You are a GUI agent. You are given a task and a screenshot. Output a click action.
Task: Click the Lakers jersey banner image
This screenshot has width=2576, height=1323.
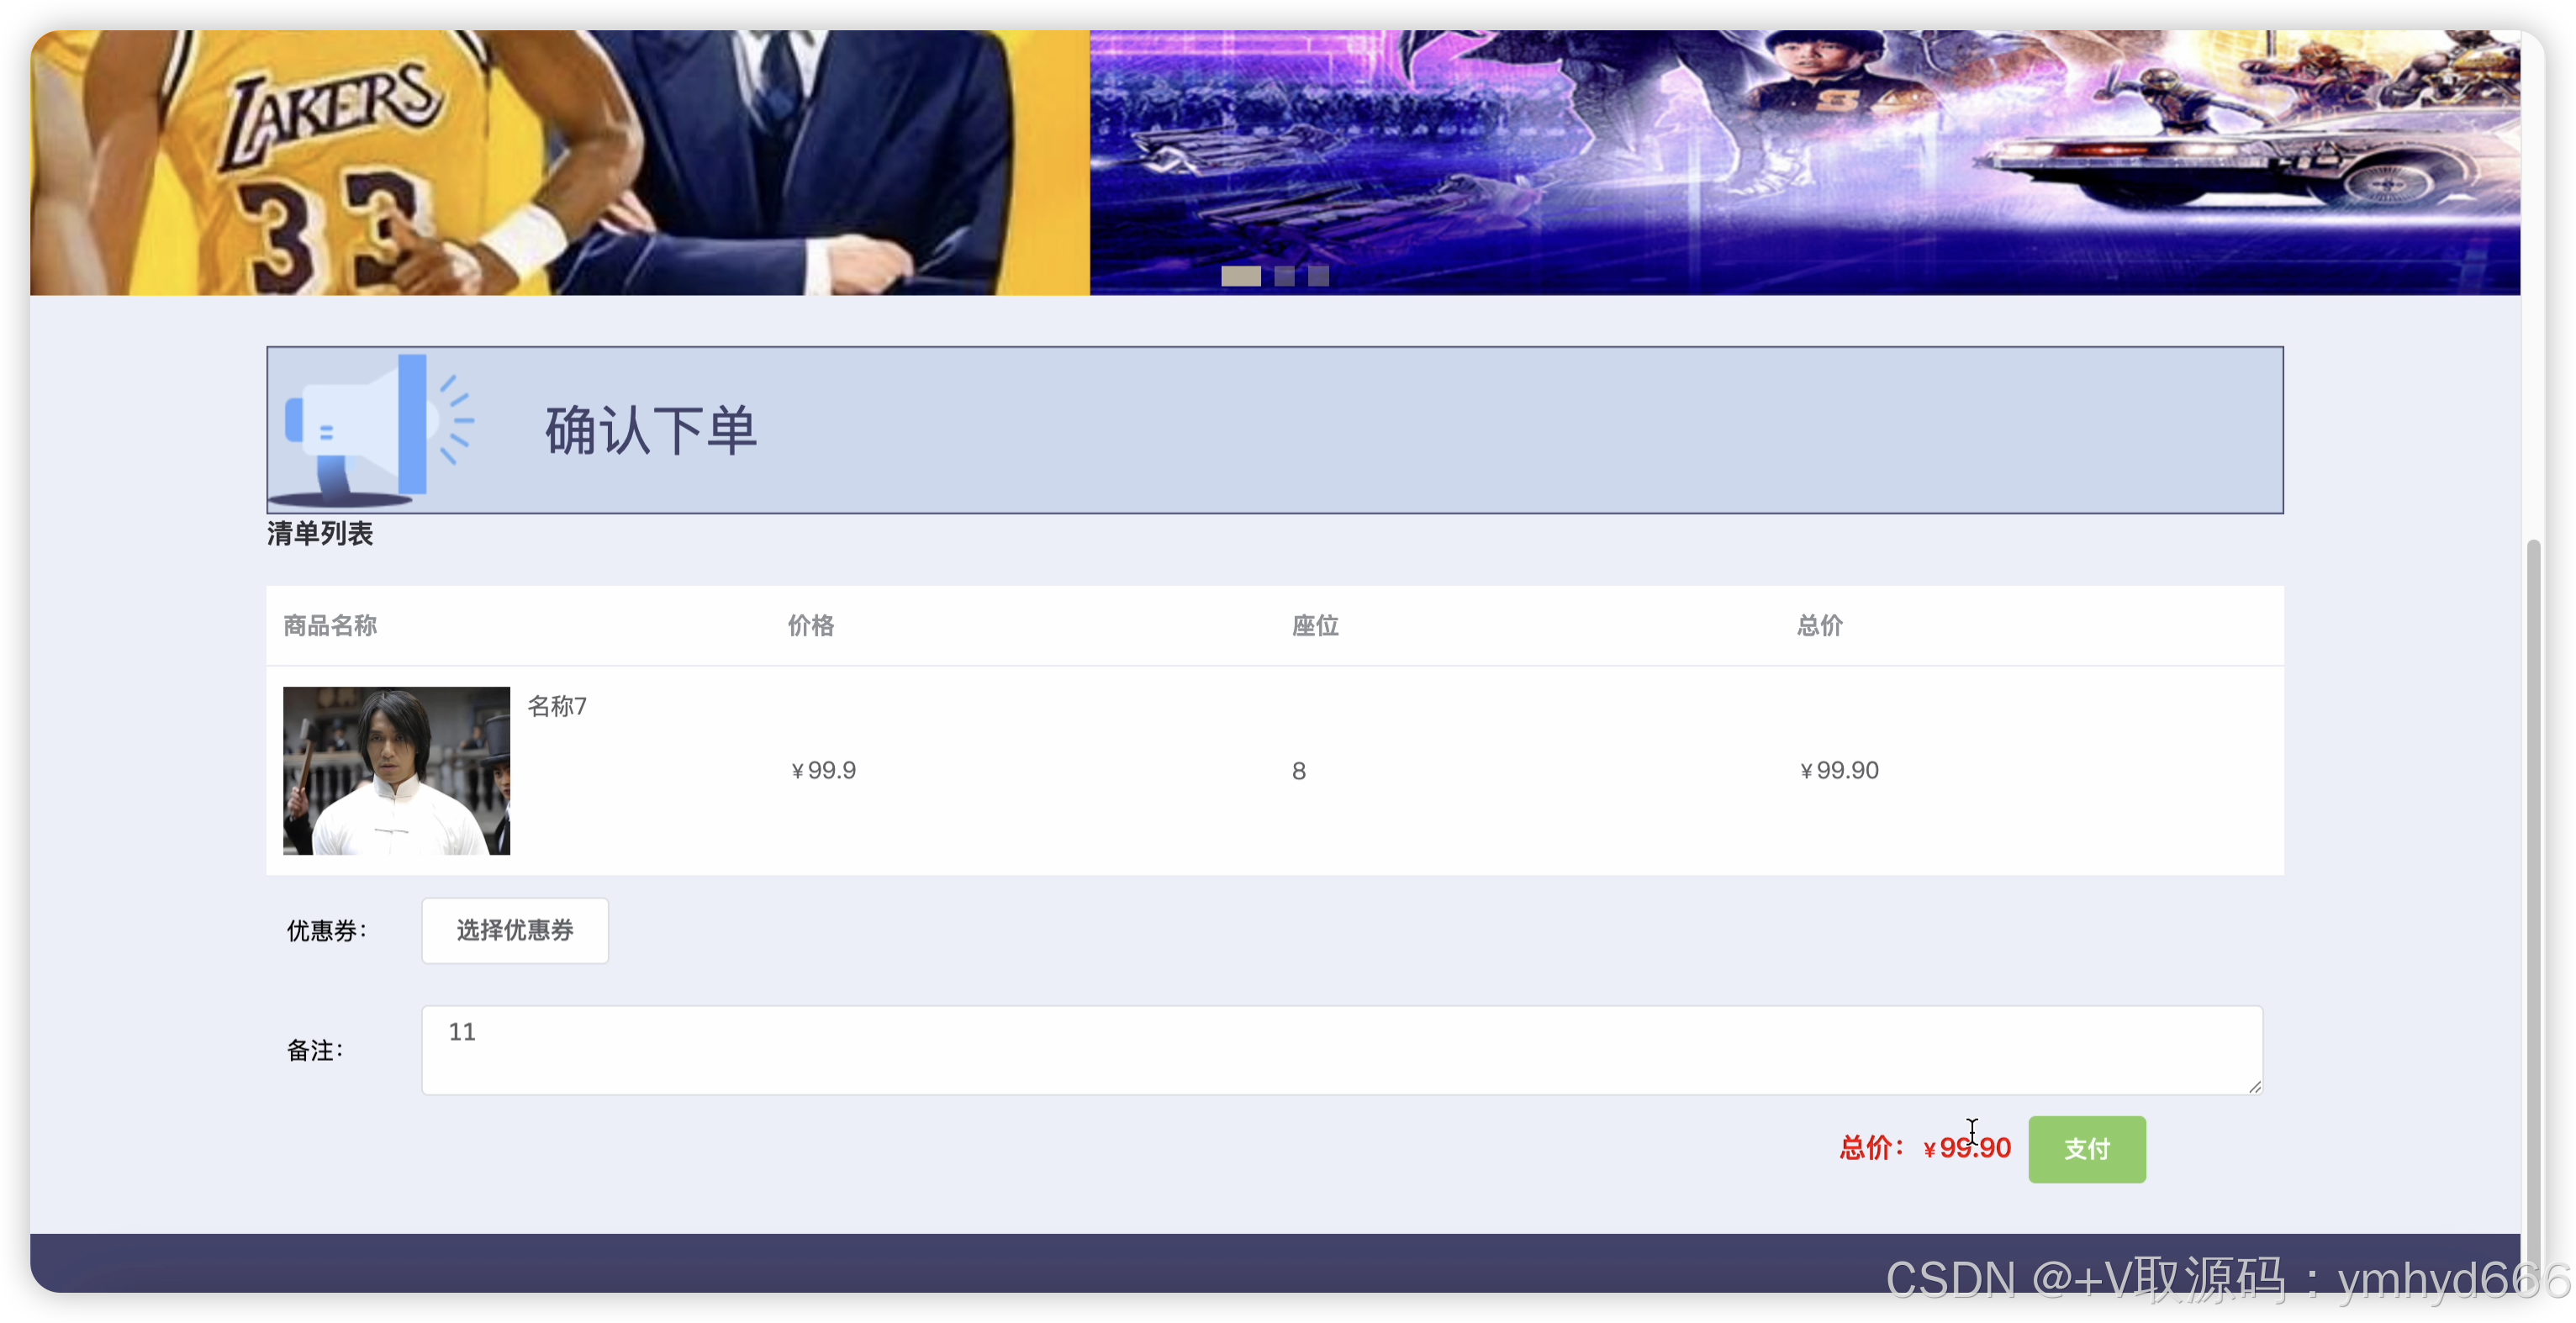click(560, 162)
